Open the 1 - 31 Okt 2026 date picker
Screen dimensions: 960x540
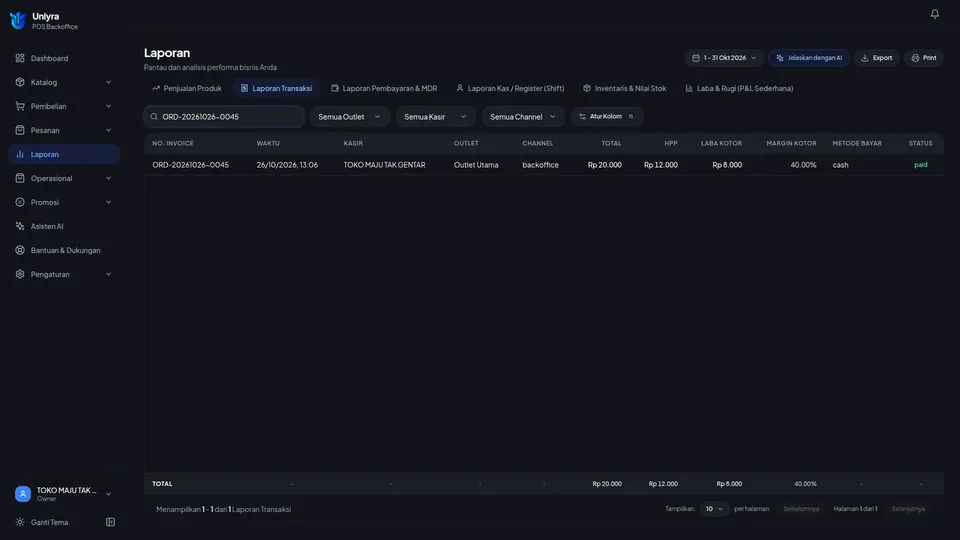click(724, 58)
